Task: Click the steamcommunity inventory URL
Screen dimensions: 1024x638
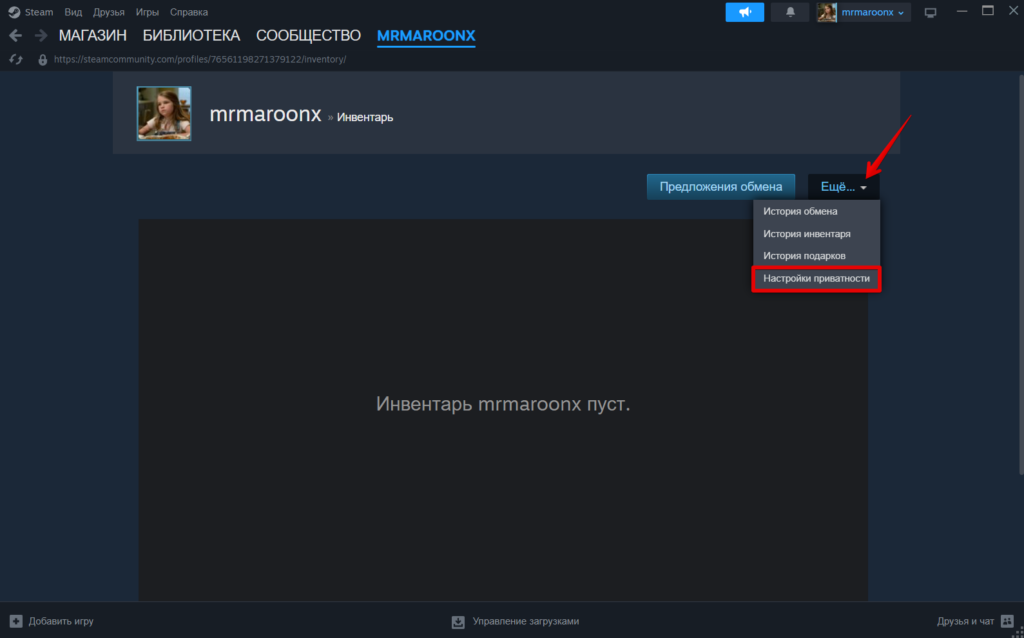Action: [x=200, y=59]
